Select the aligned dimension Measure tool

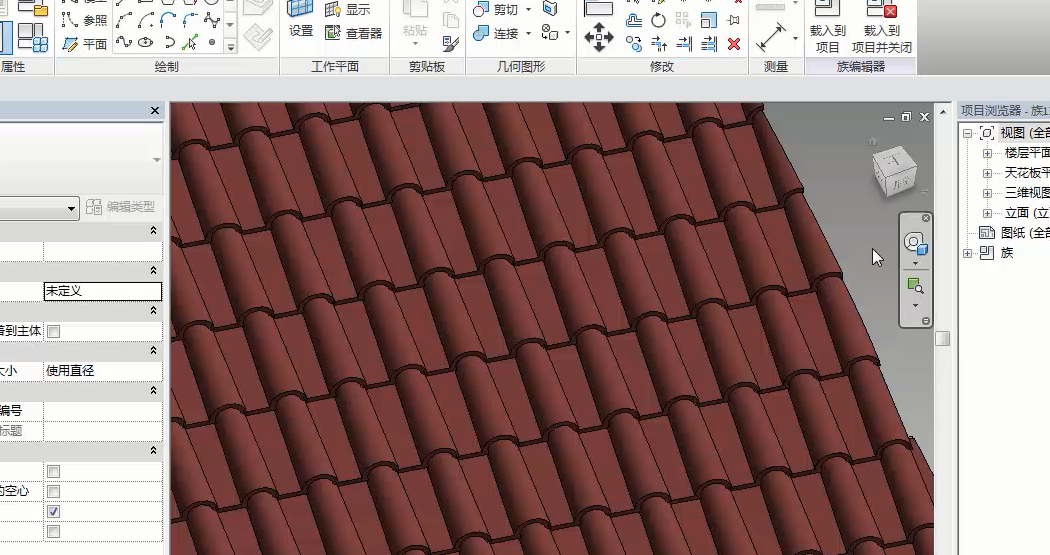coord(770,38)
